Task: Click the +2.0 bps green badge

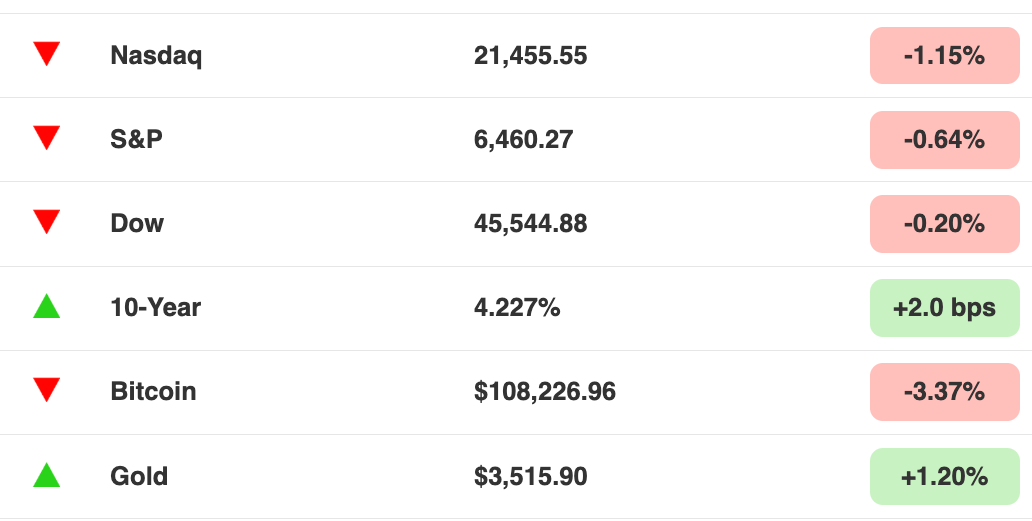Action: click(944, 308)
